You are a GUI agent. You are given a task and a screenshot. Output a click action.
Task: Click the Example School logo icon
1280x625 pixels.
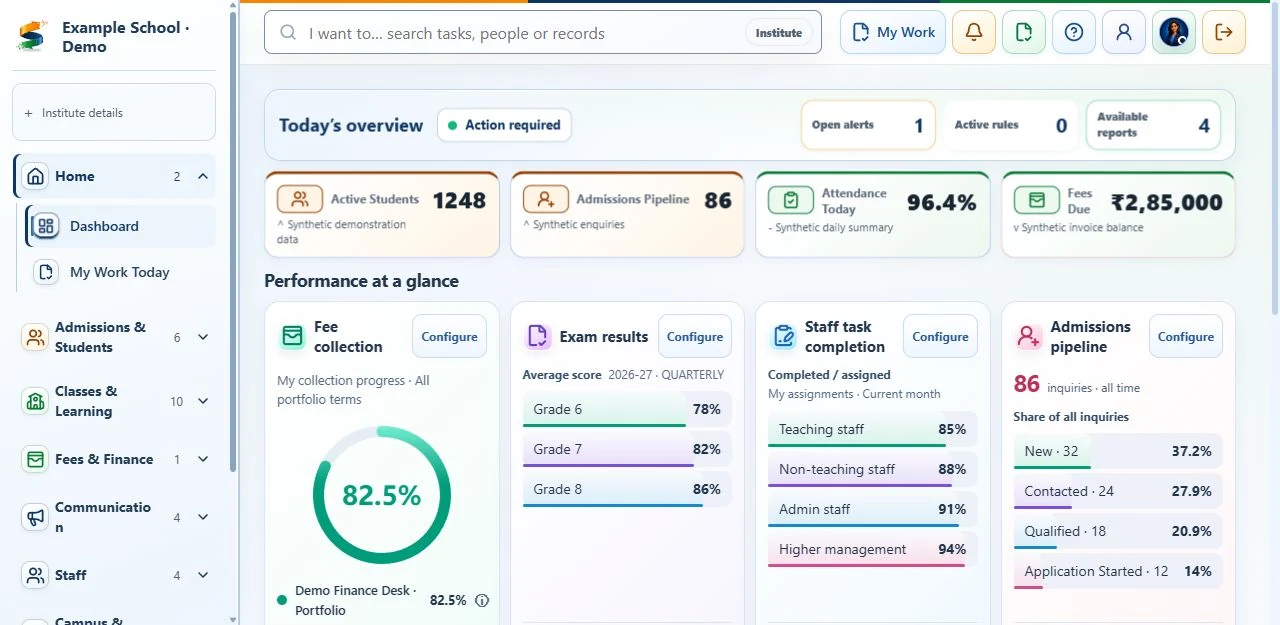click(x=32, y=37)
